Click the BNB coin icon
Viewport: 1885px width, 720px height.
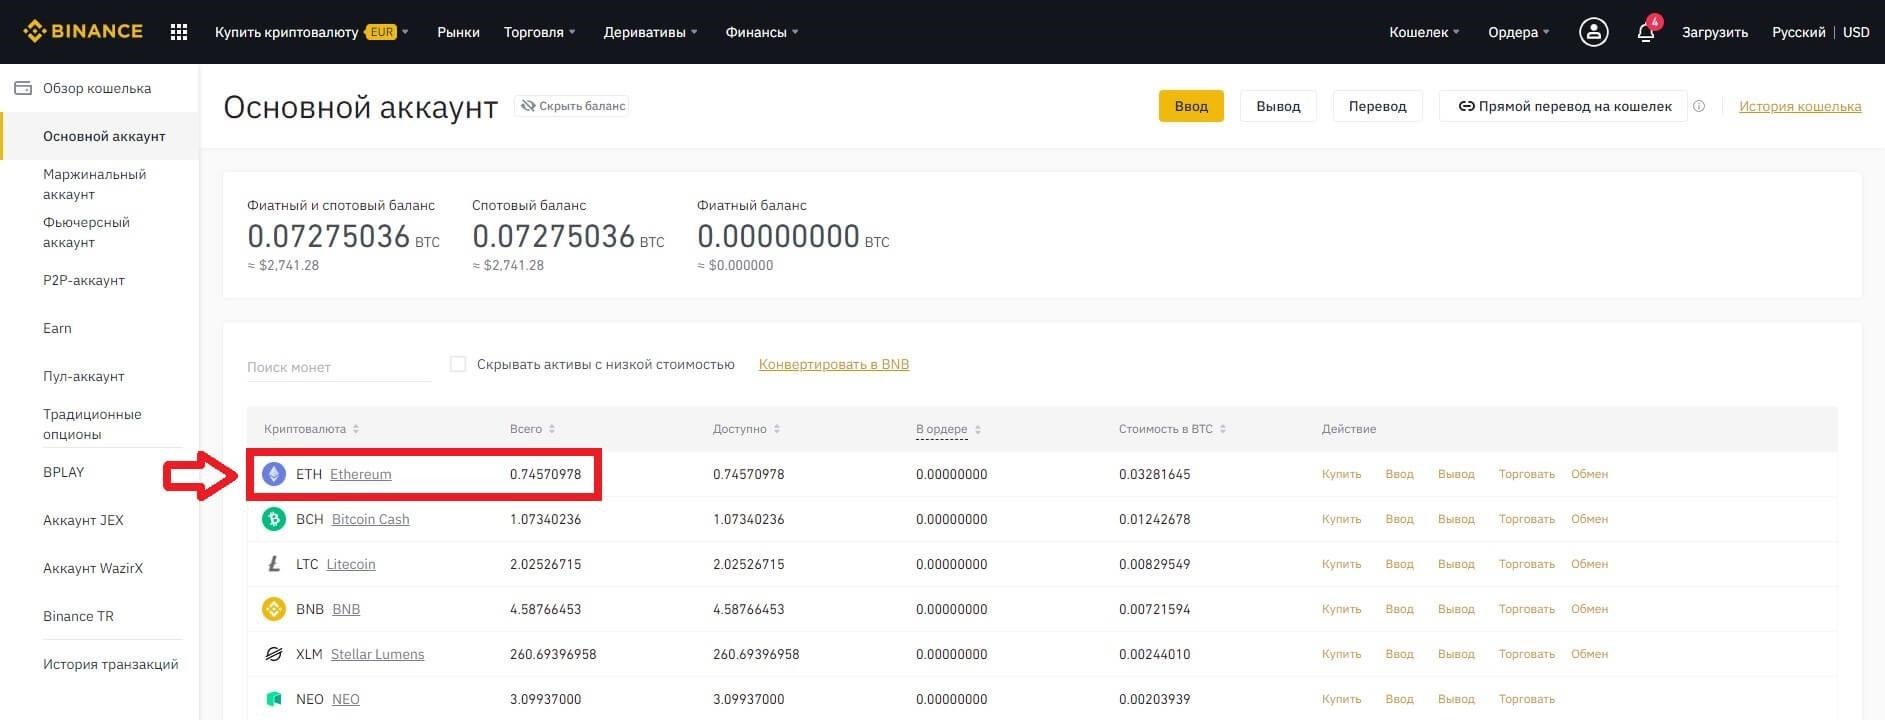click(274, 609)
